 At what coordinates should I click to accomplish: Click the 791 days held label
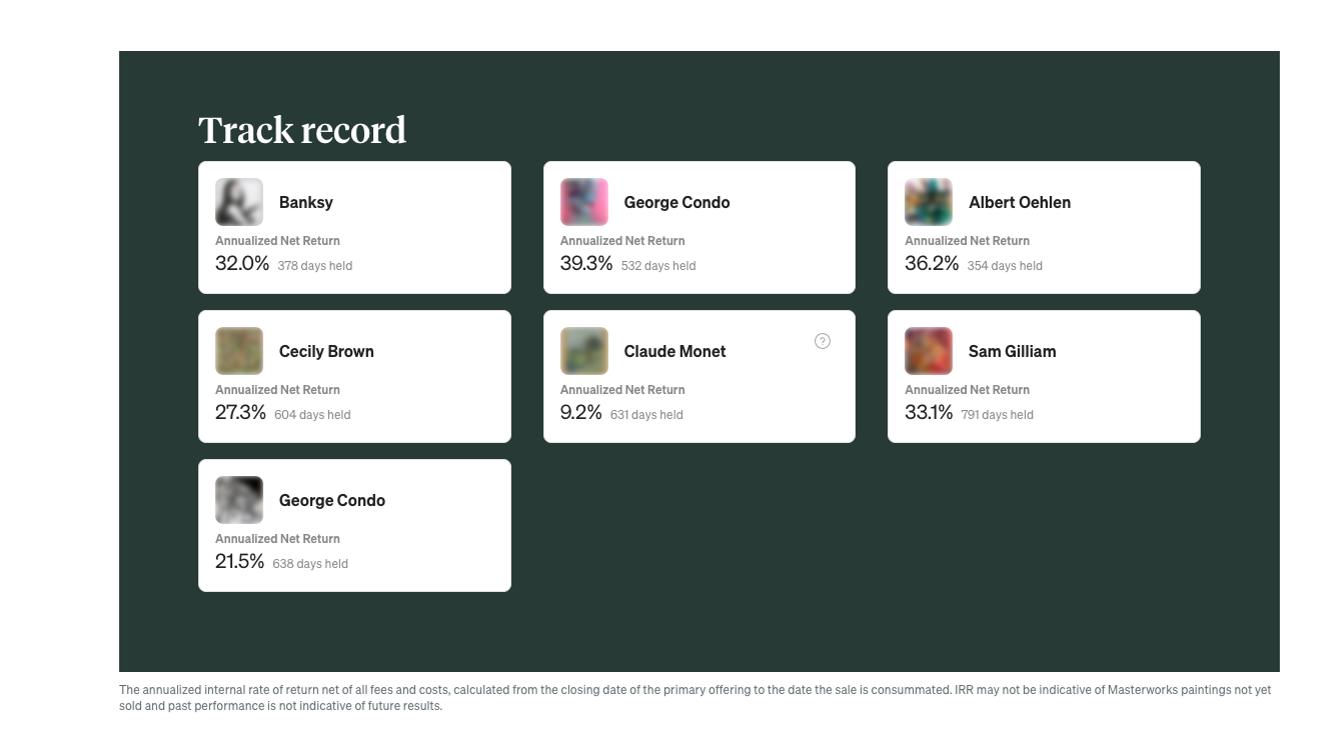pos(997,415)
